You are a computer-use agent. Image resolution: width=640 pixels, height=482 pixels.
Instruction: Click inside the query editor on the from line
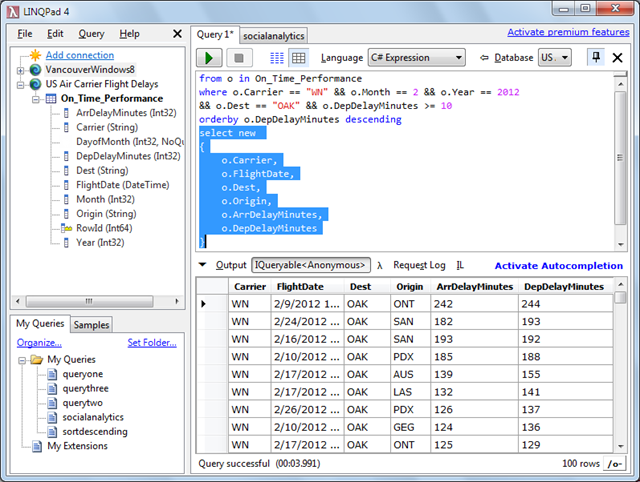coord(280,78)
